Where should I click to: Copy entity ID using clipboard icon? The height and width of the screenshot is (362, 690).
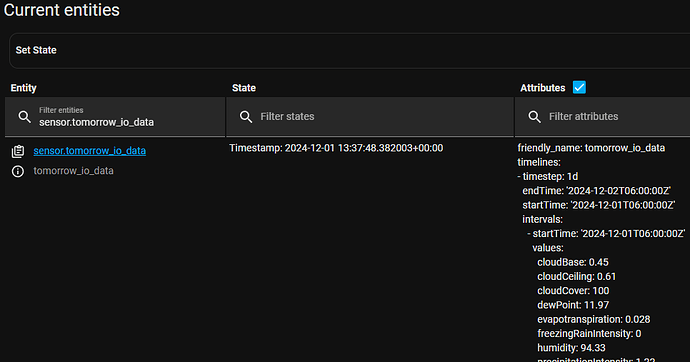click(x=18, y=151)
